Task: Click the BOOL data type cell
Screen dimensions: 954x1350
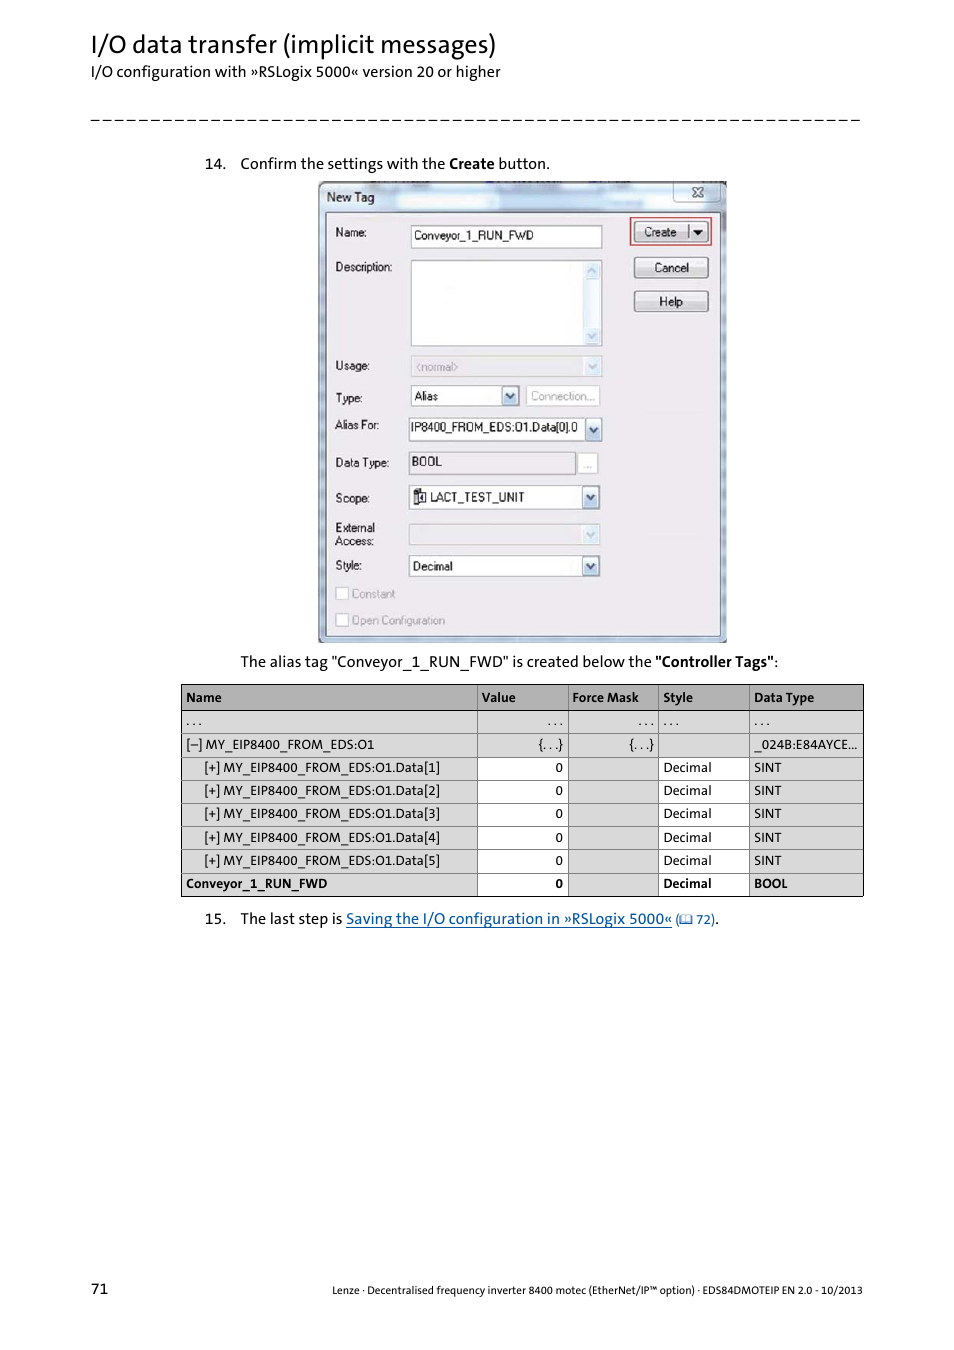Action: [x=806, y=884]
